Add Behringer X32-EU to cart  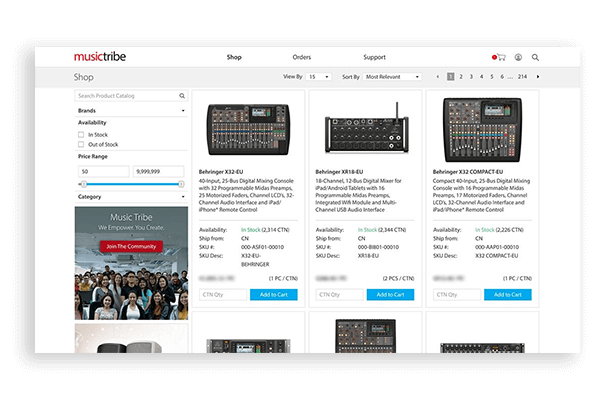pos(274,295)
